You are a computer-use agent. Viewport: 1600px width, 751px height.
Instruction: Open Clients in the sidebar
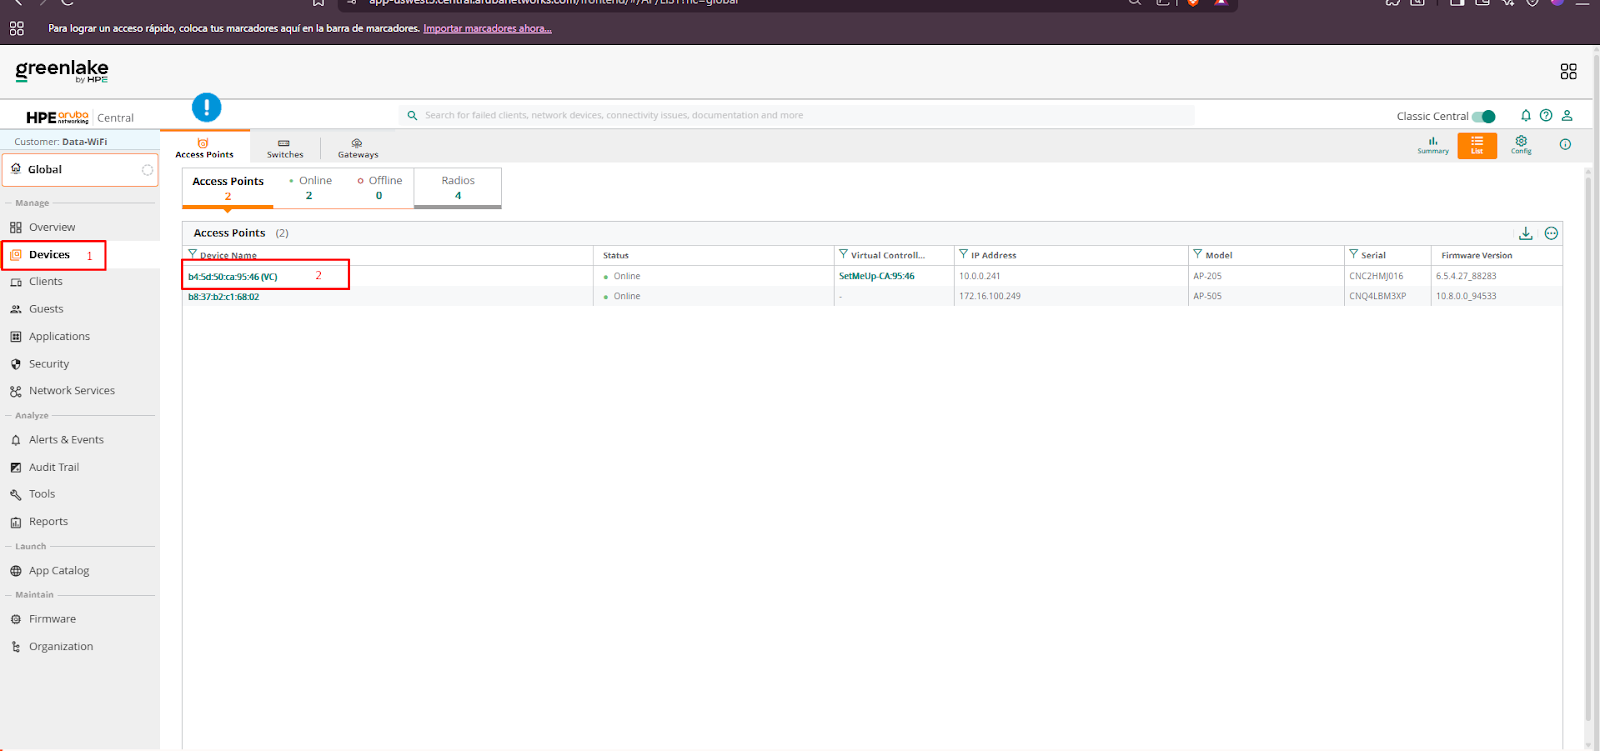point(45,282)
